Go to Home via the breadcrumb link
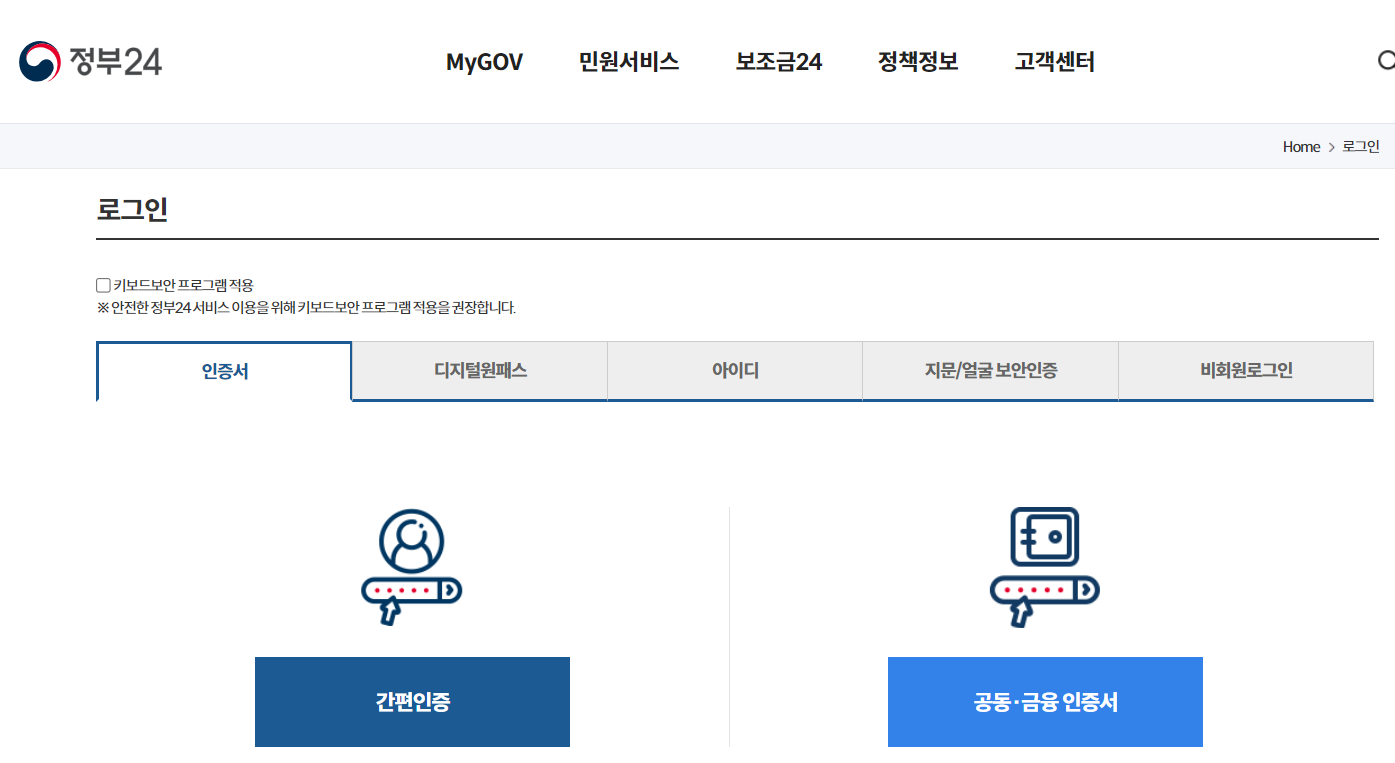Viewport: 1395px width, 763px height. [1301, 146]
